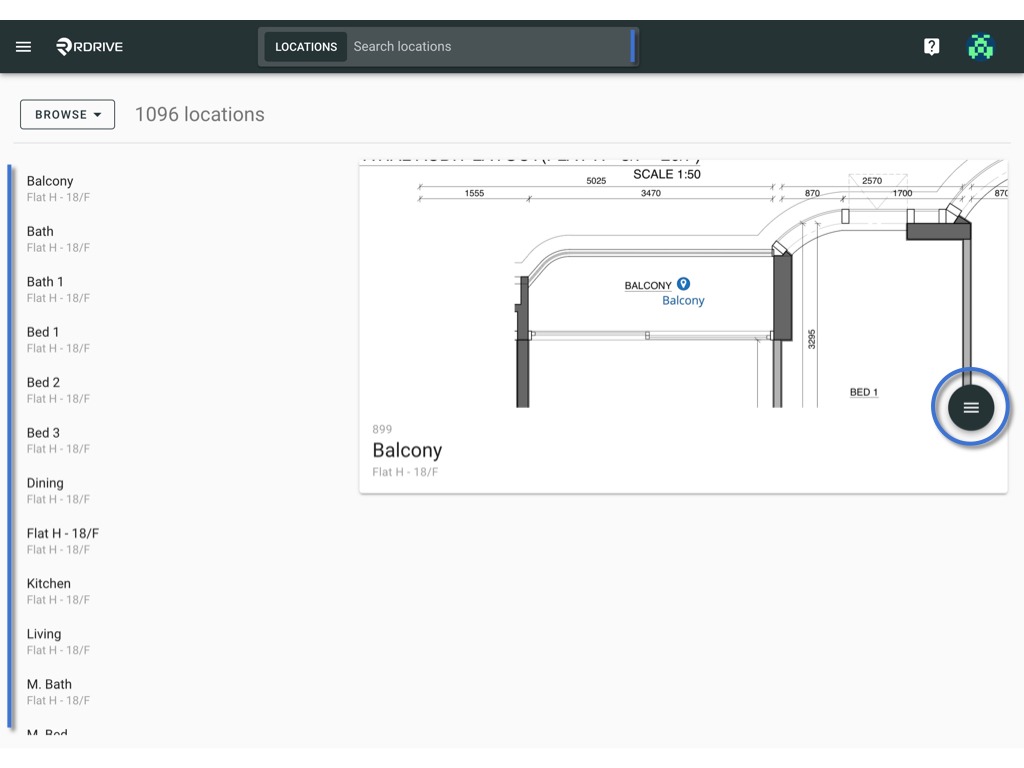Click the Balcony map pin marker
The image size is (1024, 768).
683,283
